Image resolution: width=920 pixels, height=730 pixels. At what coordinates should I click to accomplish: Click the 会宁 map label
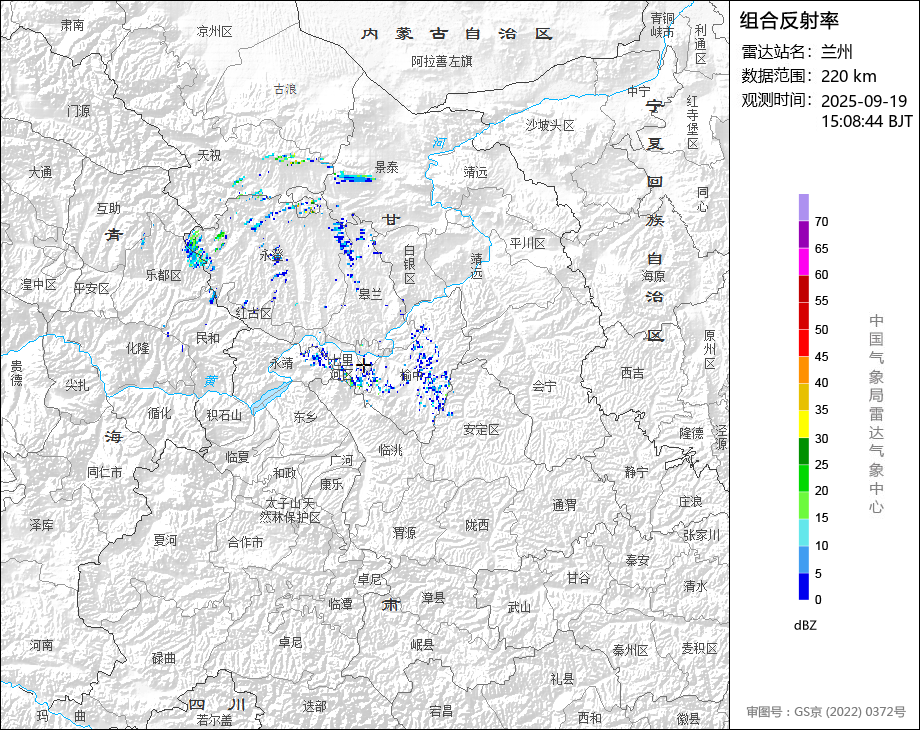(544, 386)
